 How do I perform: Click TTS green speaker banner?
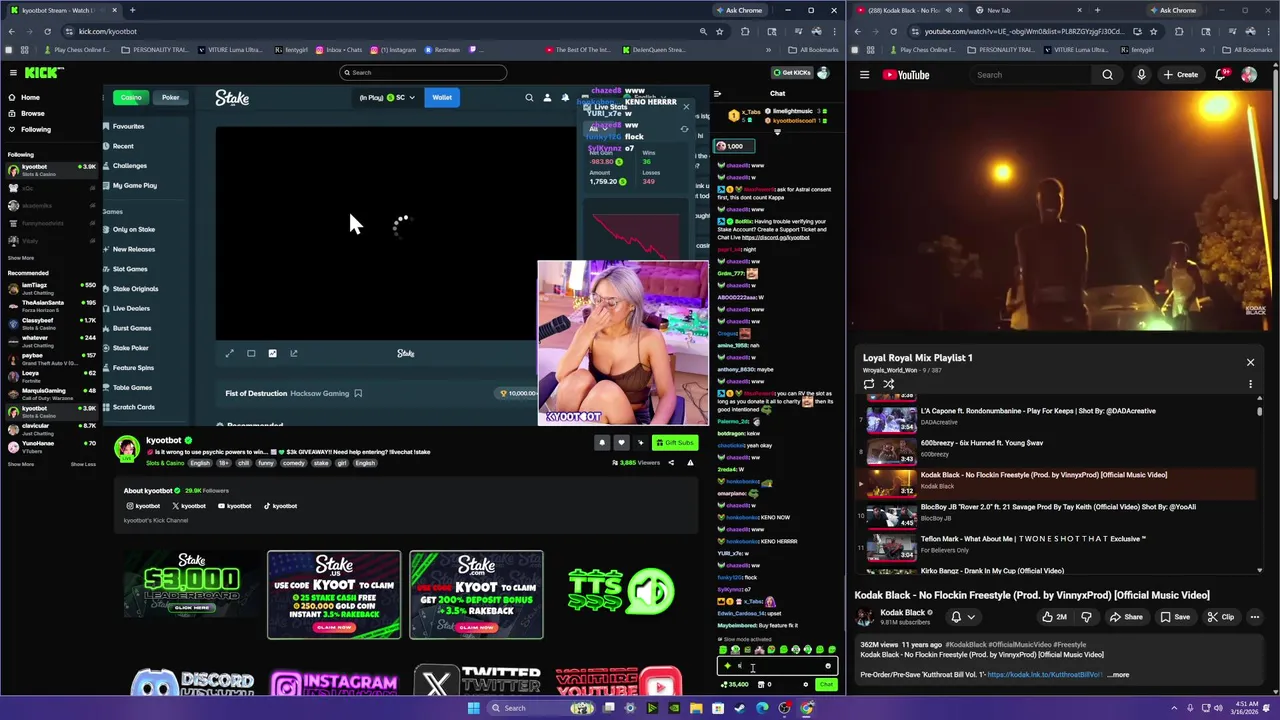[619, 593]
